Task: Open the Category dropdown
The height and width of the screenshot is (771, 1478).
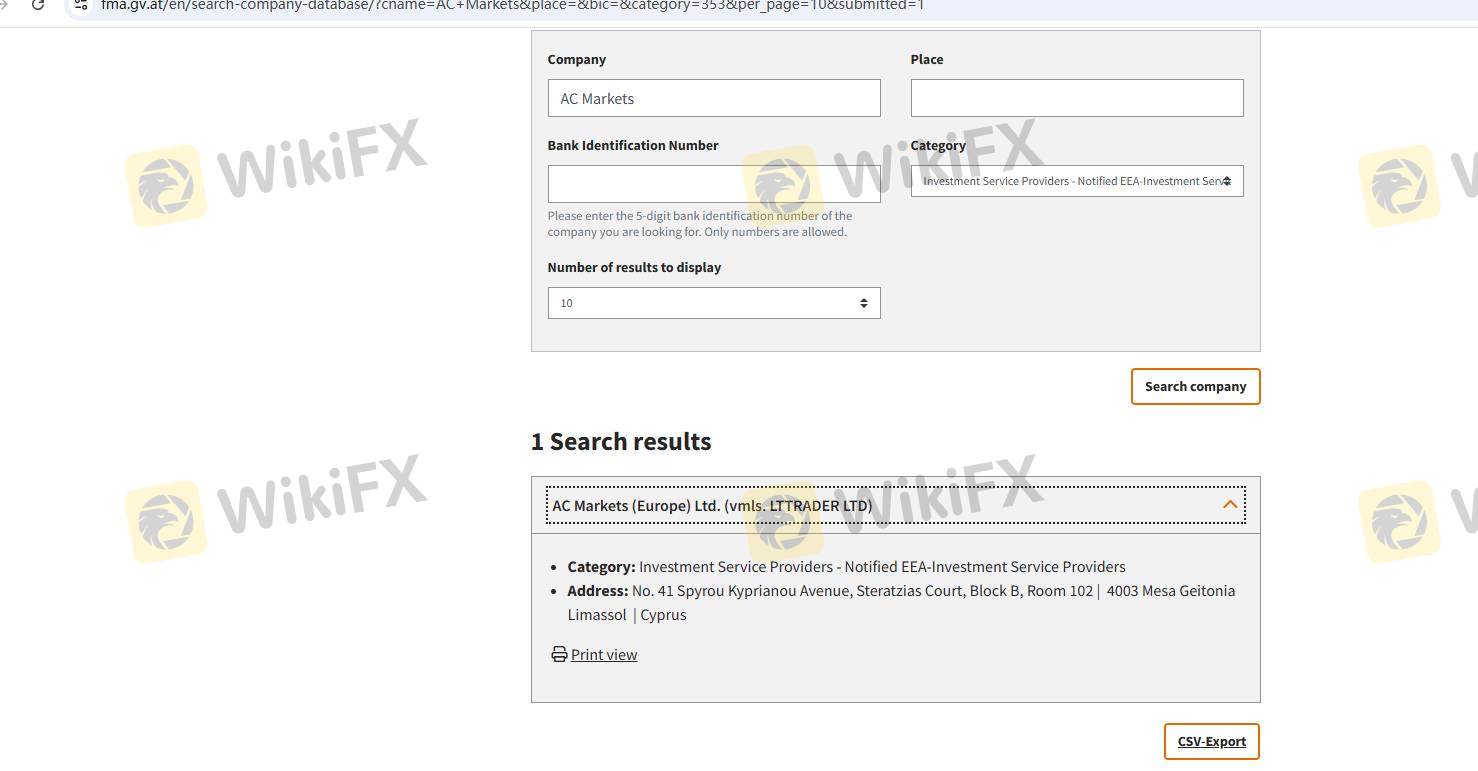Action: [1077, 181]
